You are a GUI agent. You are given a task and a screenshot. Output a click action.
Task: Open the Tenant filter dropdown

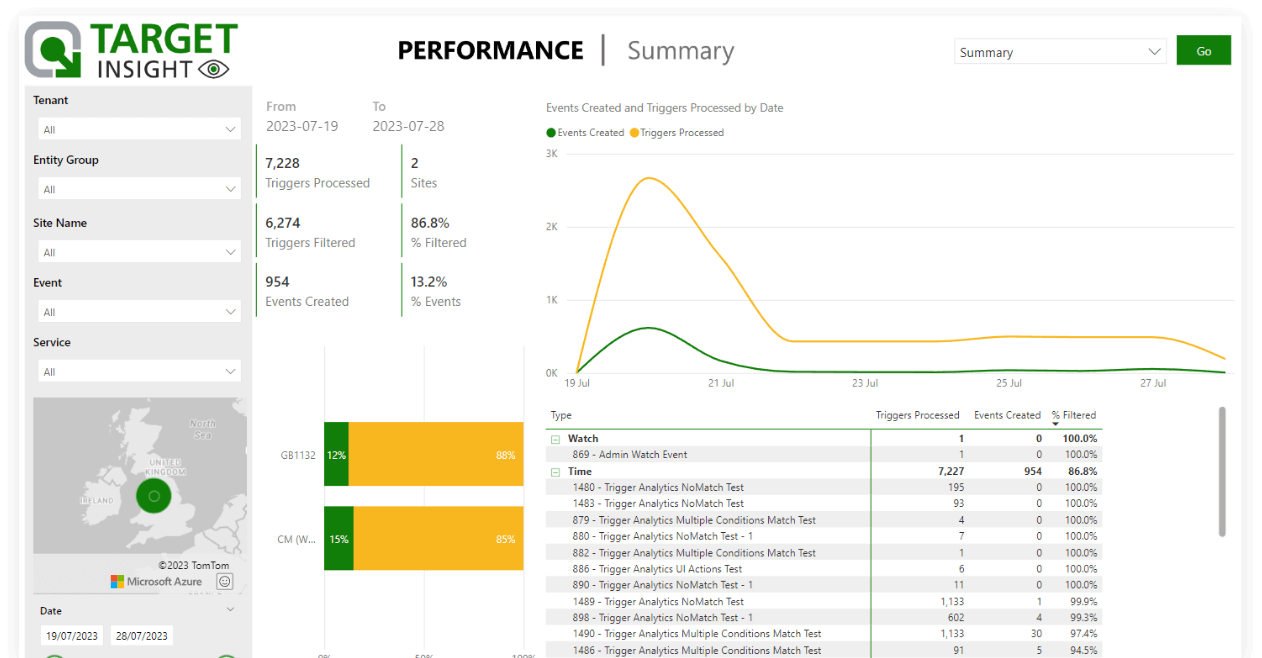coord(139,130)
